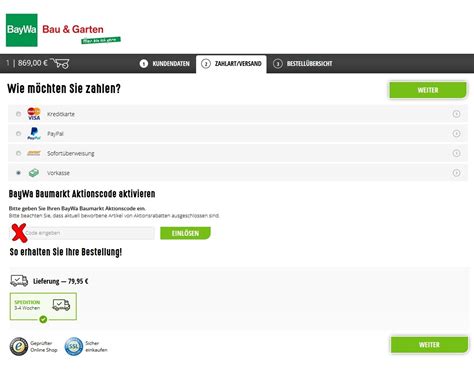Click step 3 circle for Bestellübersicht

pyautogui.click(x=277, y=64)
